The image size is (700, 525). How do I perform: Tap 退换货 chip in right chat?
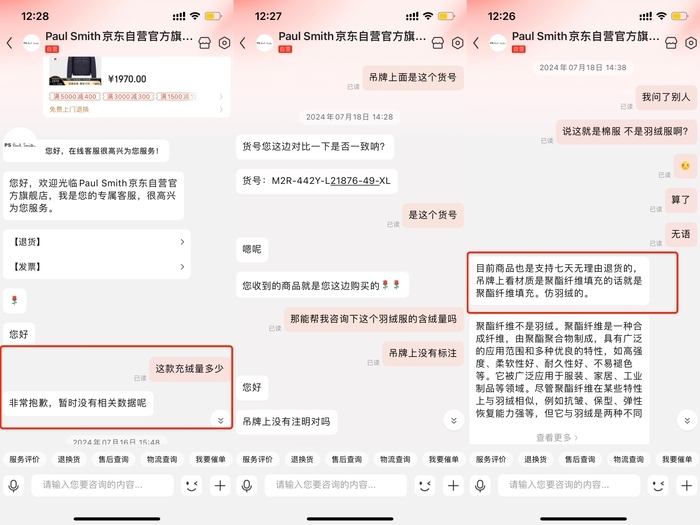click(x=535, y=459)
